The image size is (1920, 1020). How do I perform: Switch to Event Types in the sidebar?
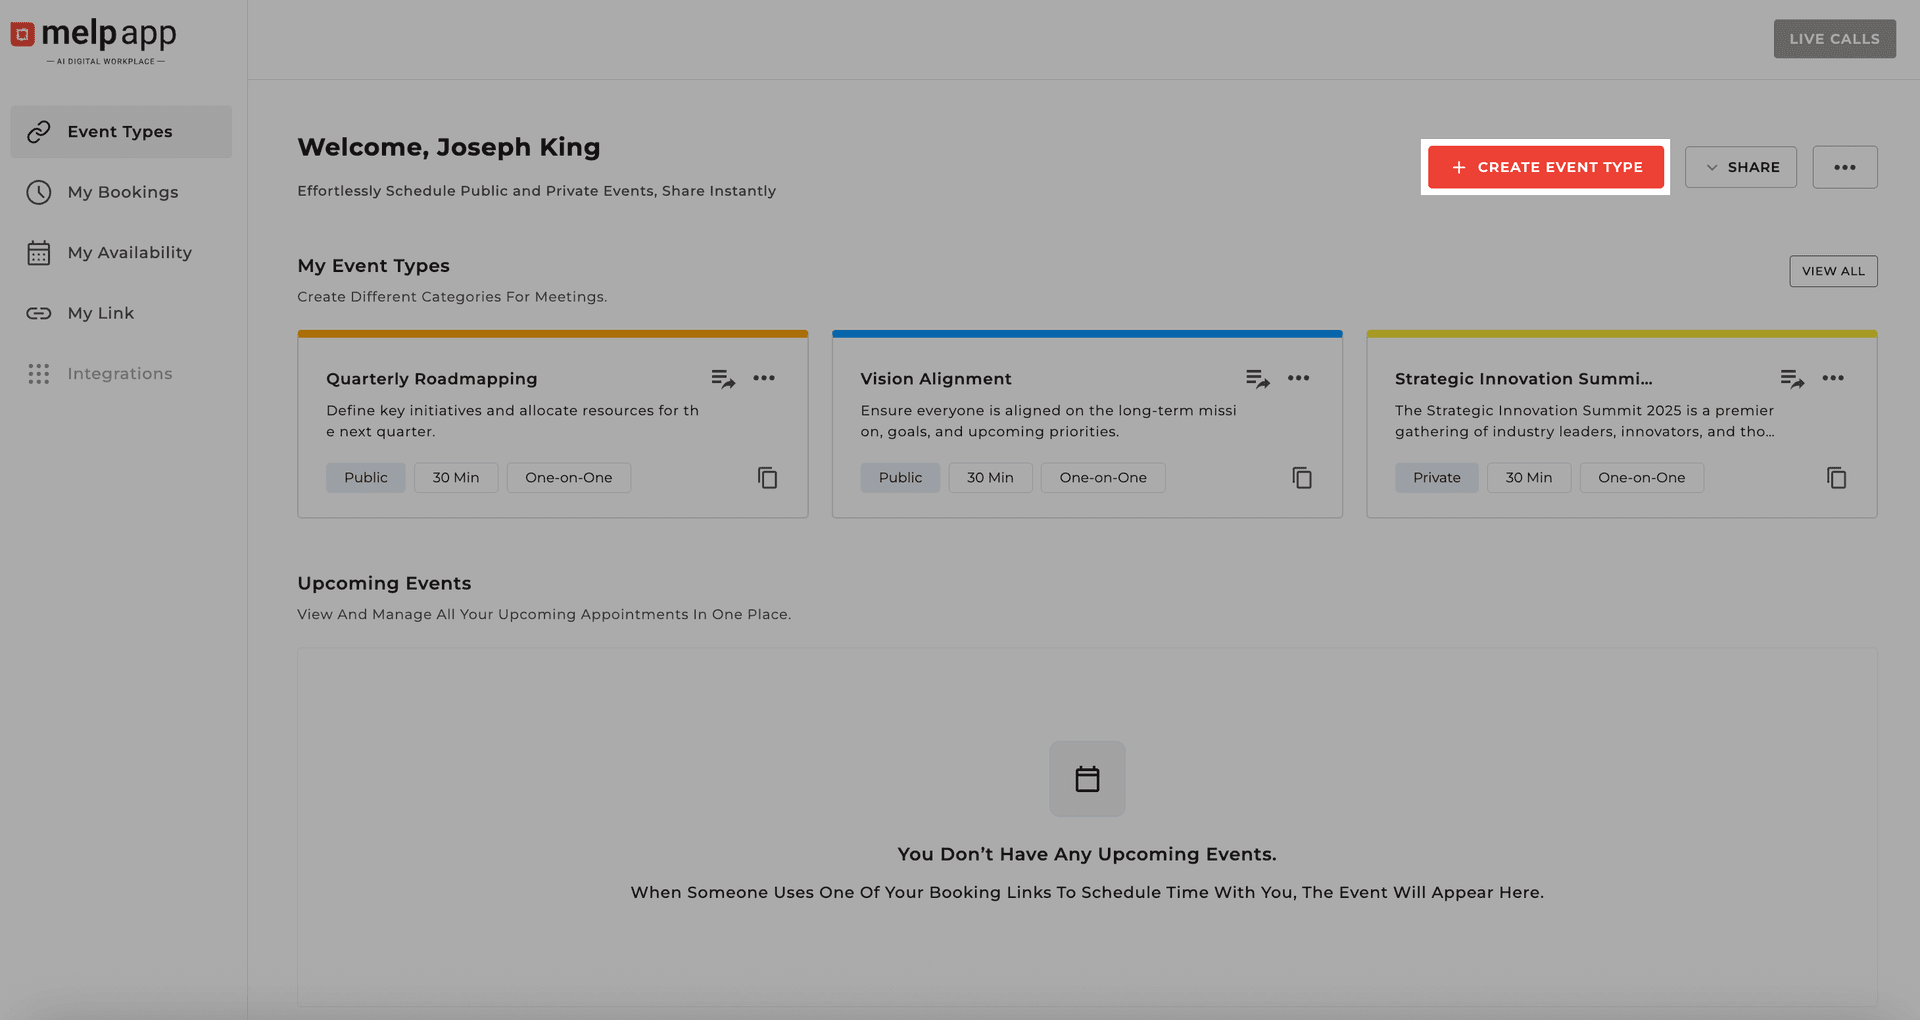pyautogui.click(x=119, y=131)
